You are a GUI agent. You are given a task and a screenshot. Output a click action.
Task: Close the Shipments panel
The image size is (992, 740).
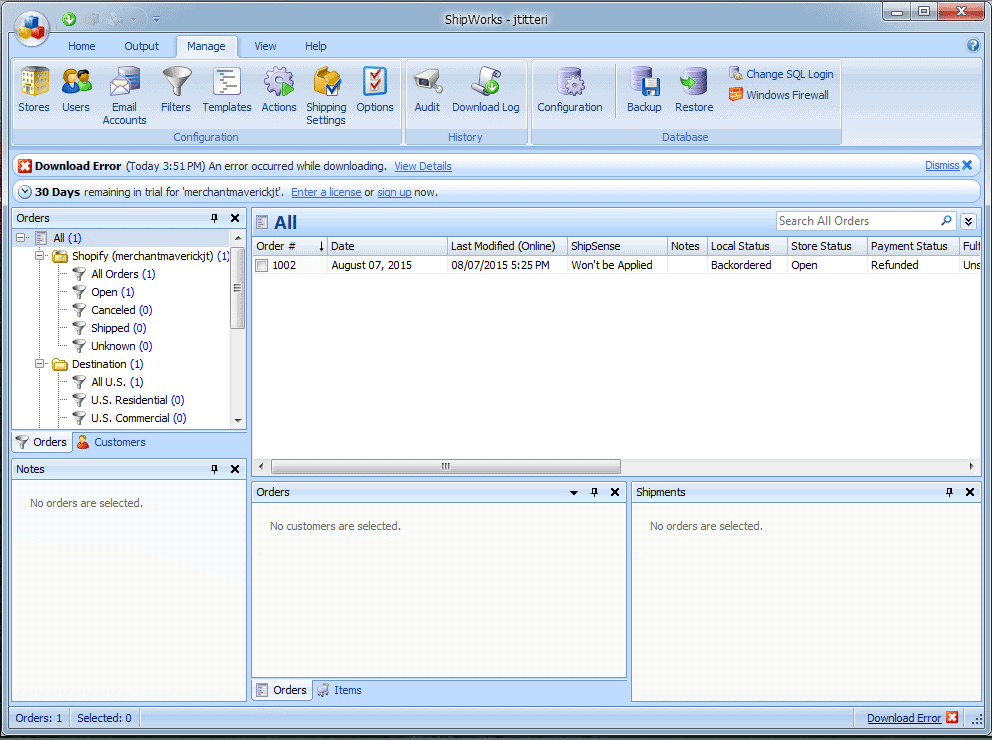[970, 492]
